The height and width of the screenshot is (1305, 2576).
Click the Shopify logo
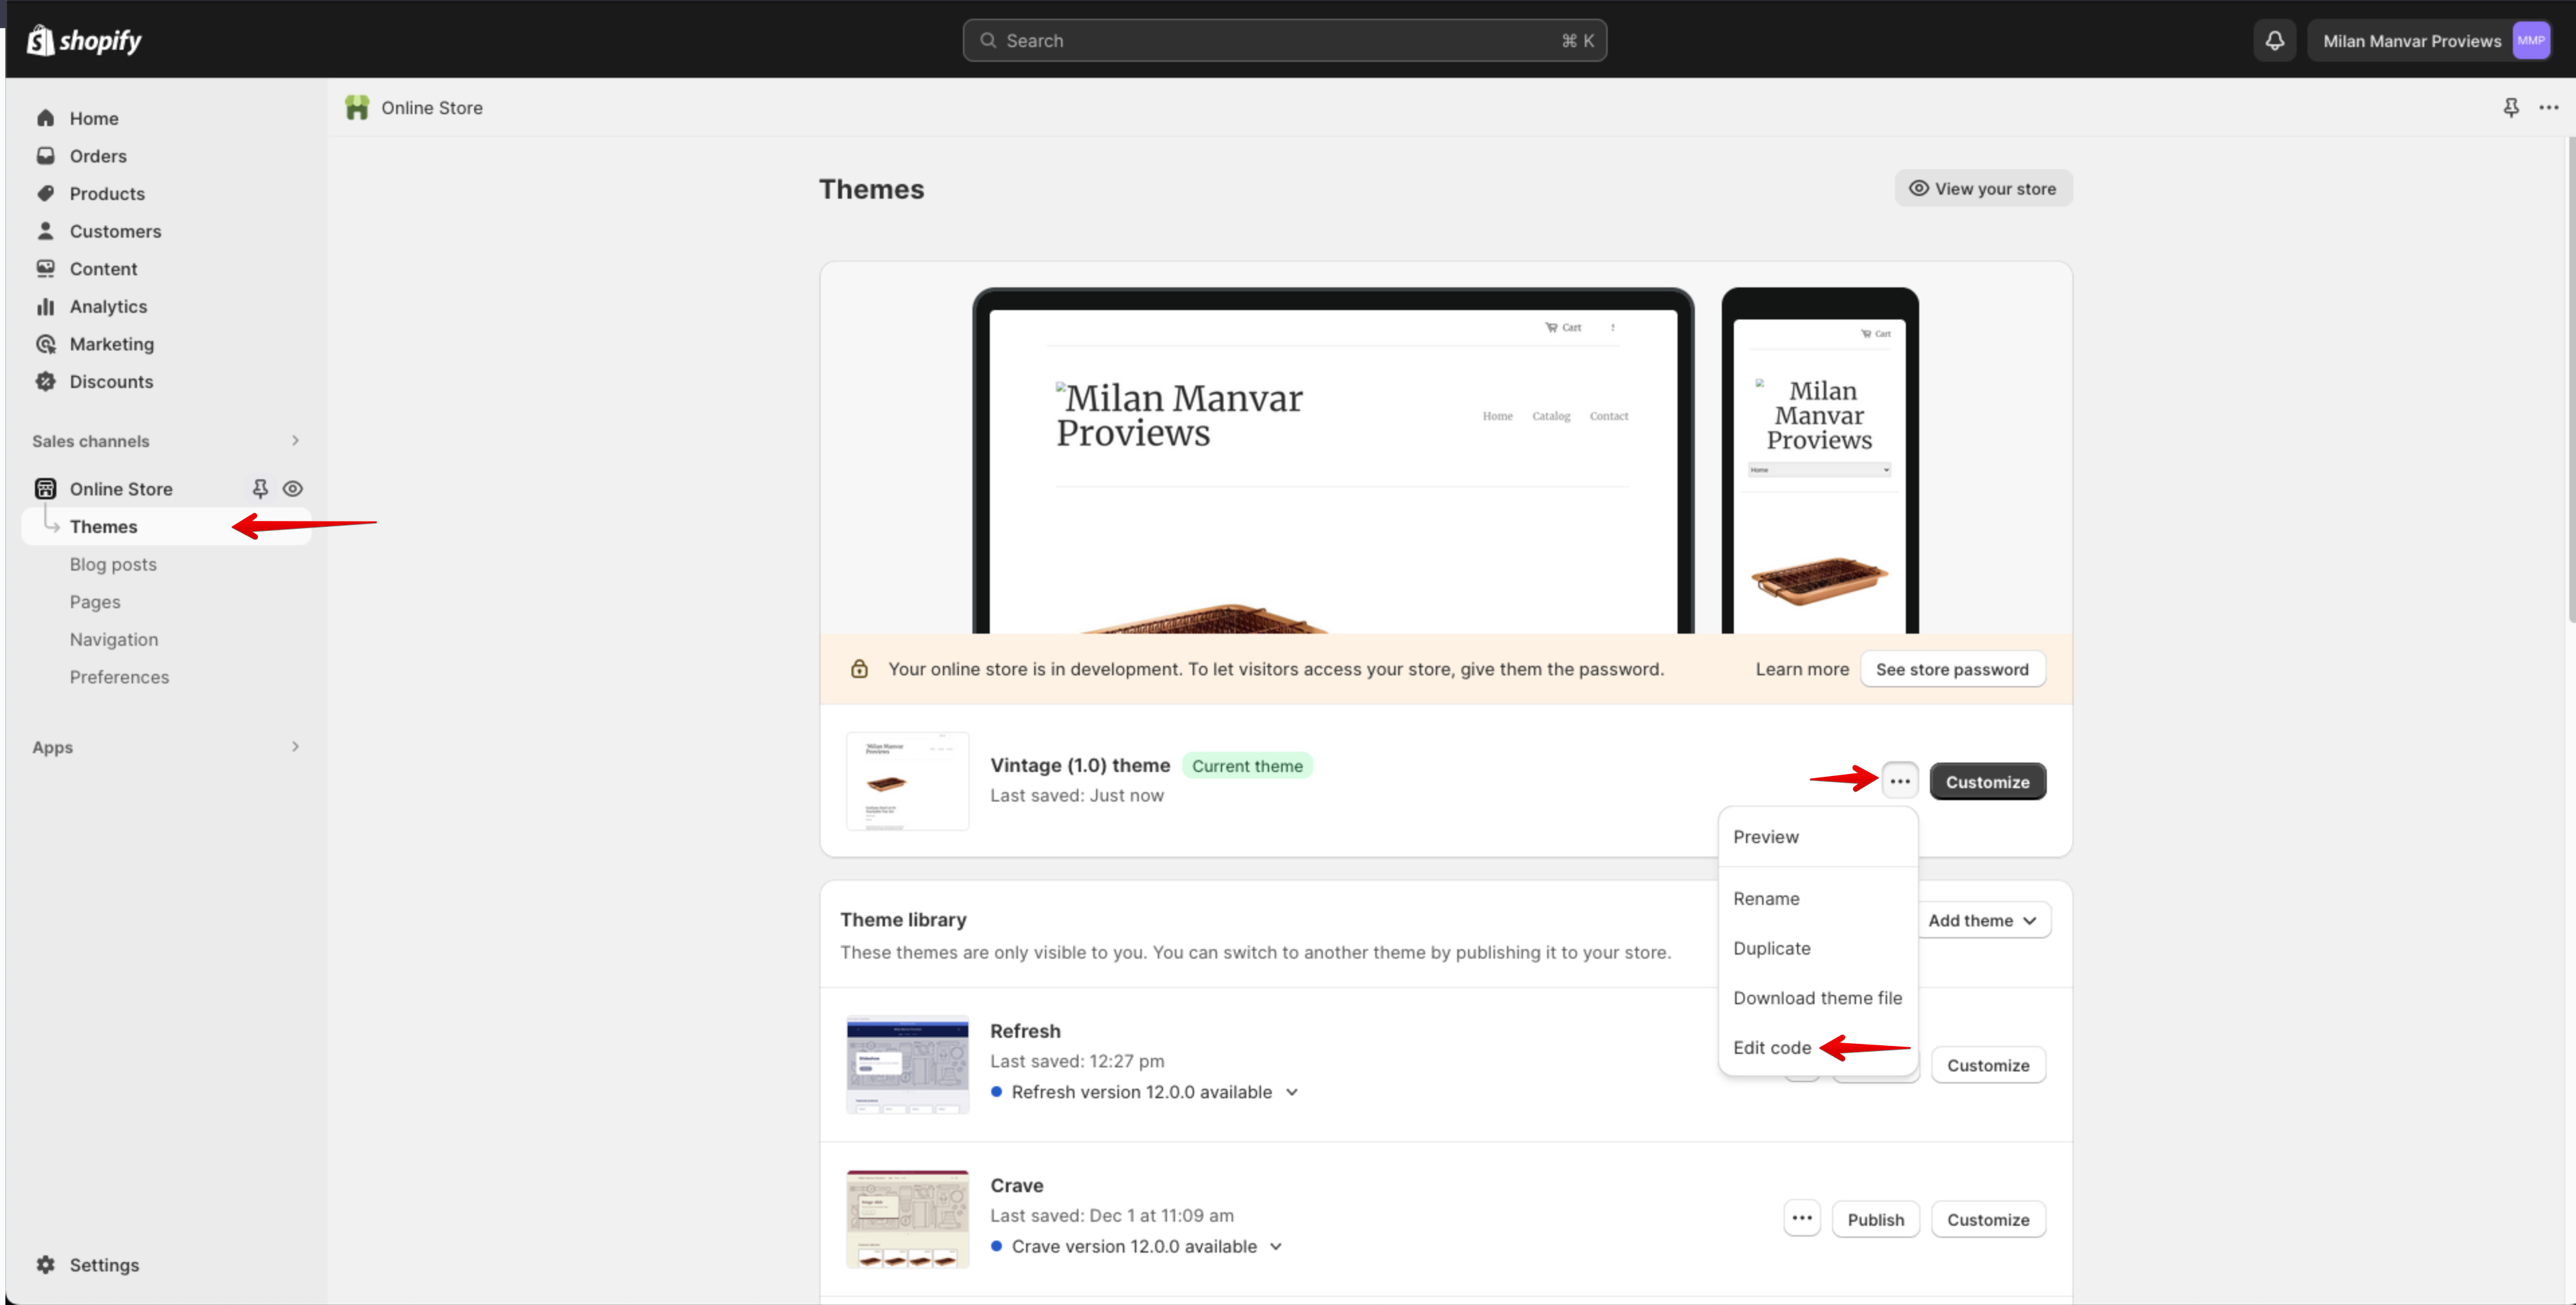[84, 40]
